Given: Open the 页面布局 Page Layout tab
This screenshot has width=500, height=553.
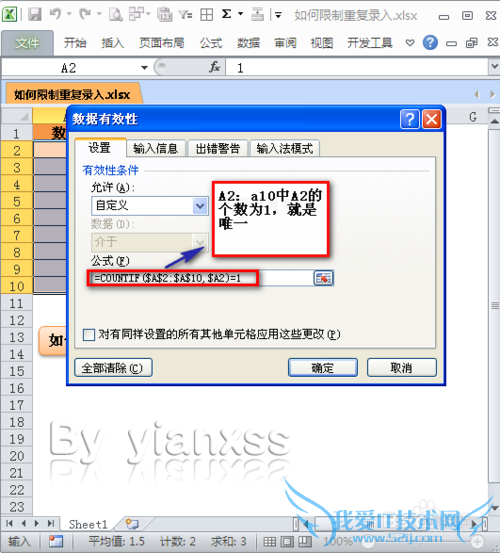Looking at the screenshot, I should (162, 43).
